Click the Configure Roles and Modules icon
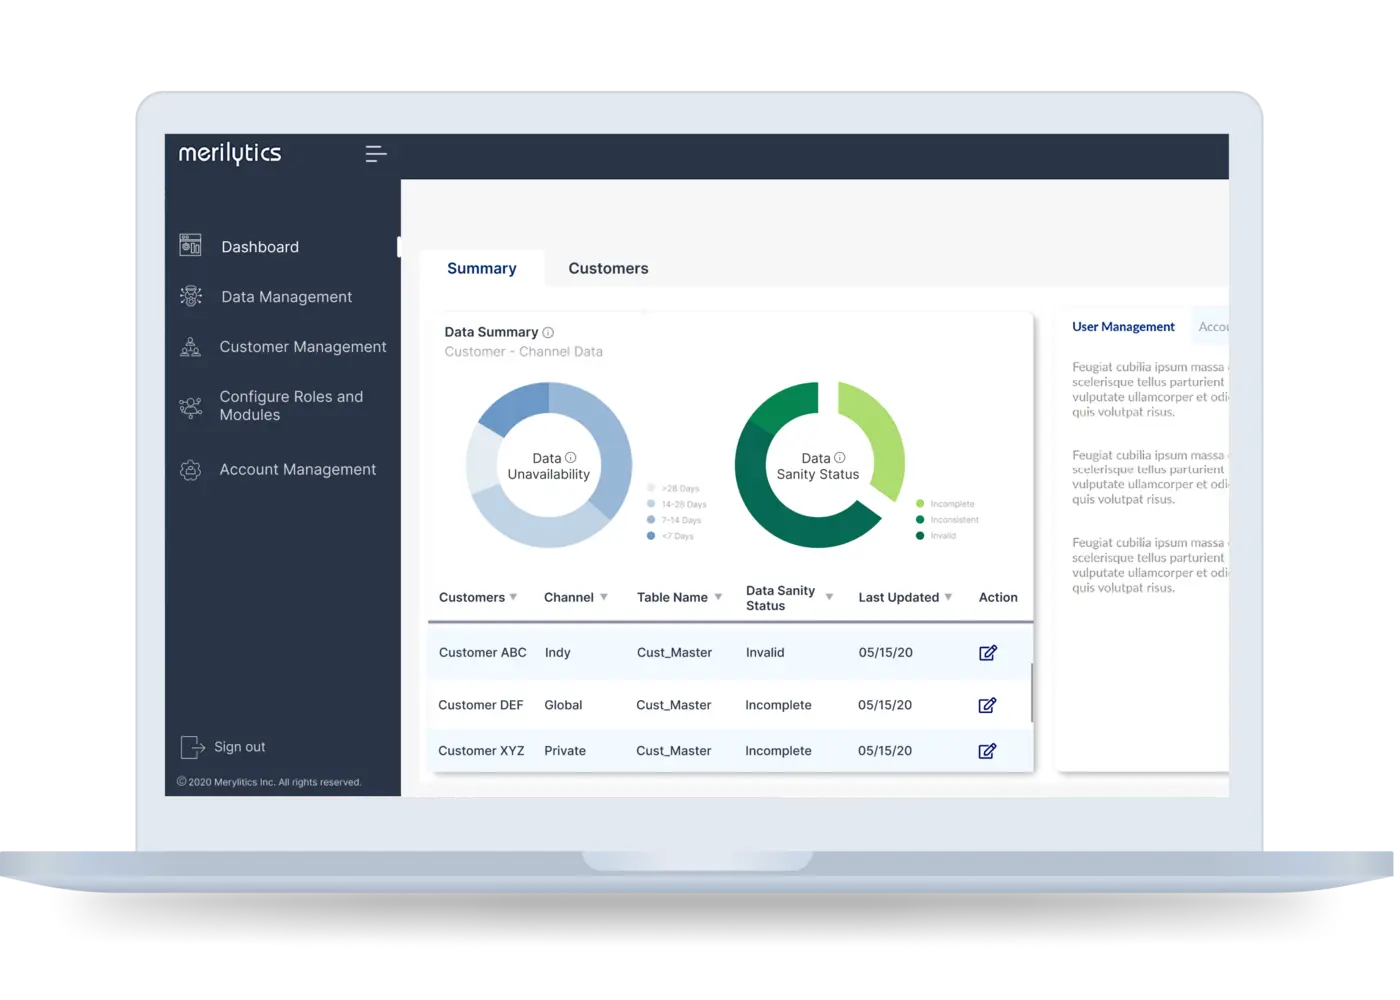The image size is (1400, 1000). tap(190, 406)
